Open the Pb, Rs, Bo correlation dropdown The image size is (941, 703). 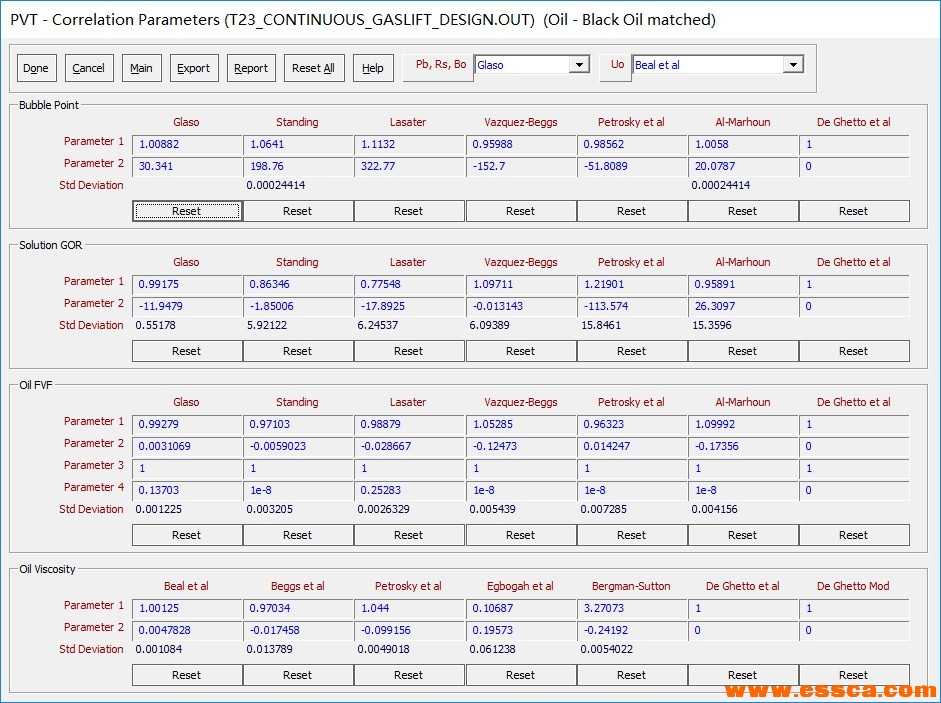coord(578,65)
